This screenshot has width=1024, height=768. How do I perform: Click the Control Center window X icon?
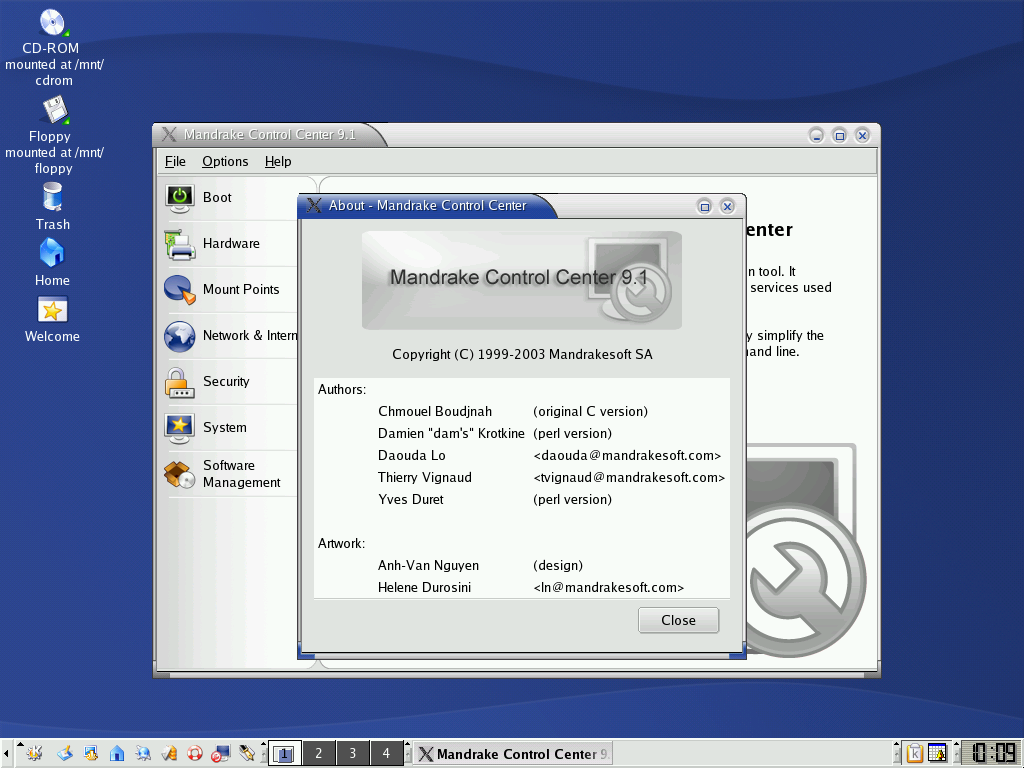point(169,135)
